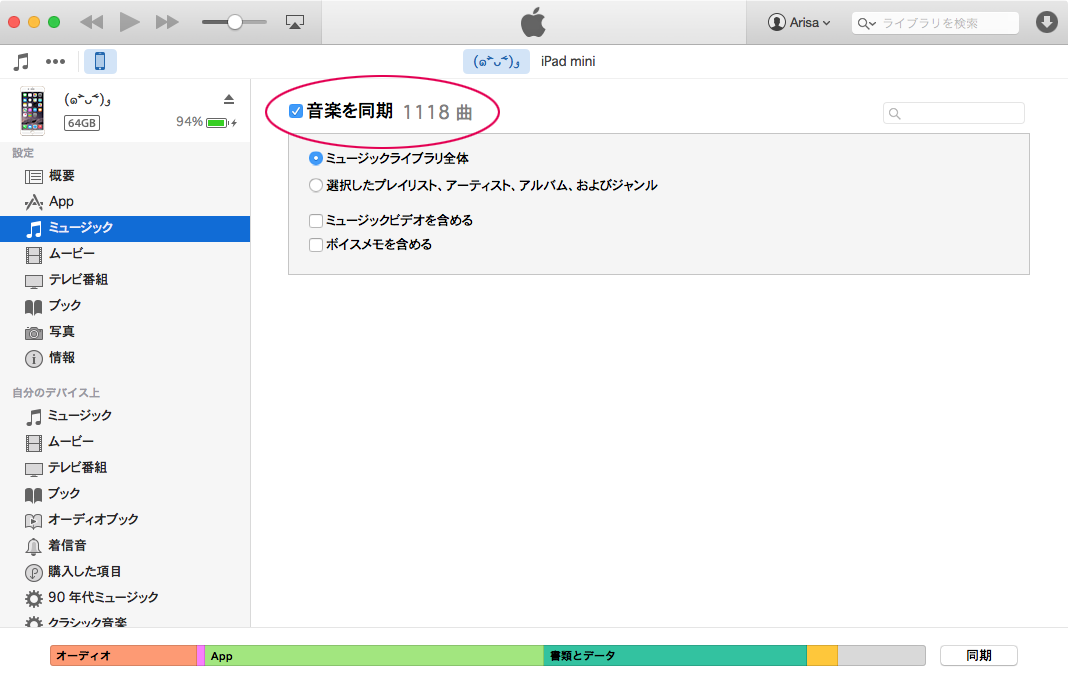
Task: Click the 同期 sync button
Action: 979,656
